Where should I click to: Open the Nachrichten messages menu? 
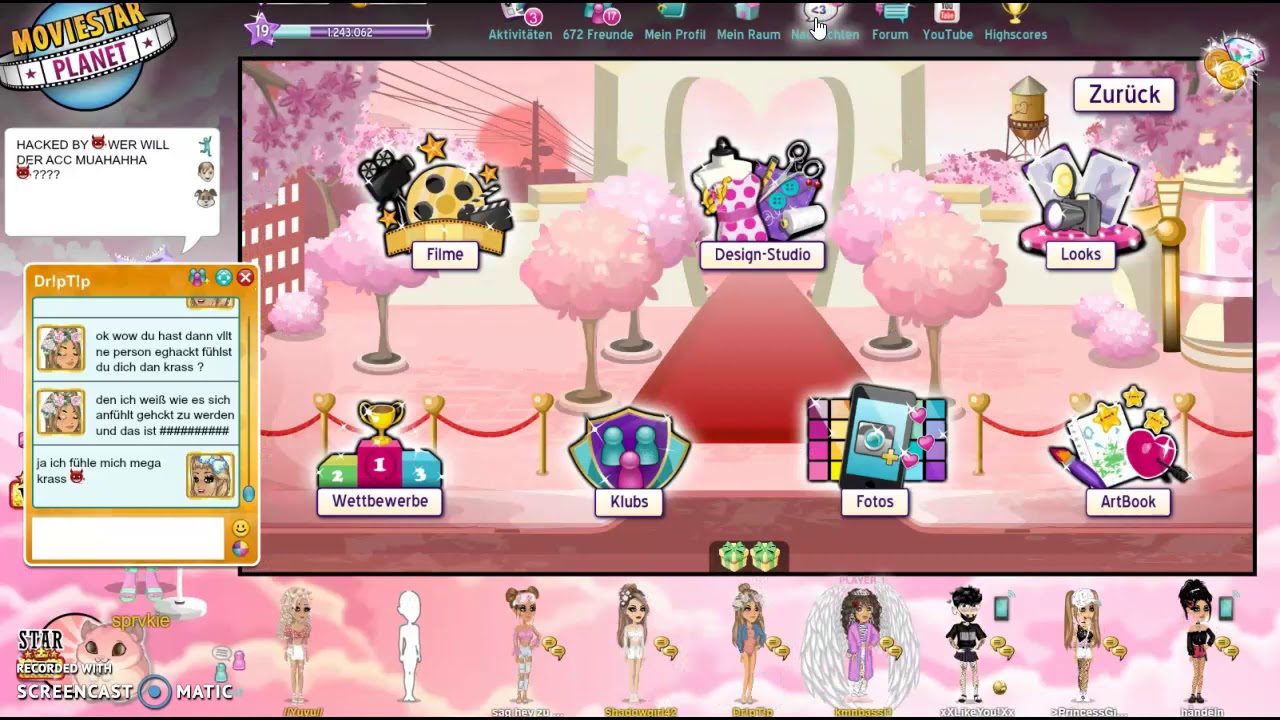pyautogui.click(x=824, y=22)
